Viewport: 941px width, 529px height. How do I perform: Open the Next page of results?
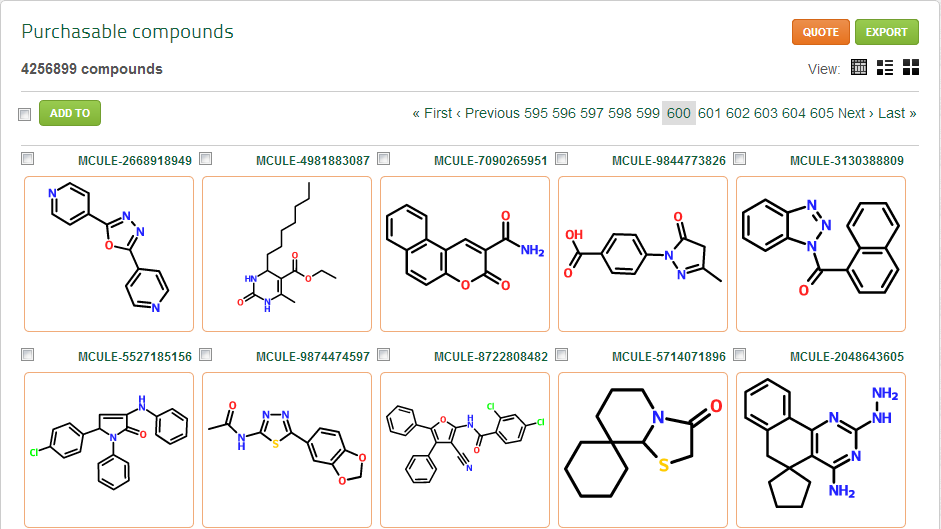pyautogui.click(x=855, y=113)
